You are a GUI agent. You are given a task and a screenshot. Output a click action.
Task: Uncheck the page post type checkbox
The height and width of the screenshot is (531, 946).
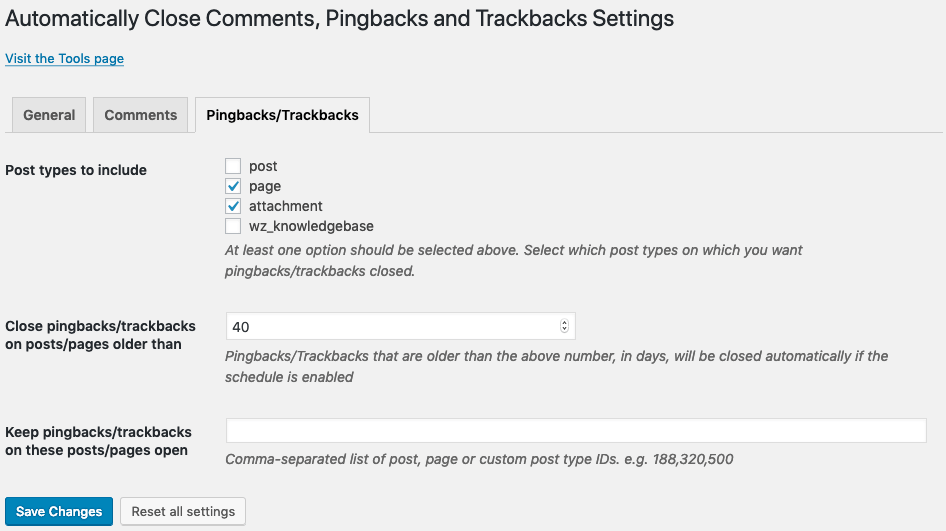tap(233, 186)
